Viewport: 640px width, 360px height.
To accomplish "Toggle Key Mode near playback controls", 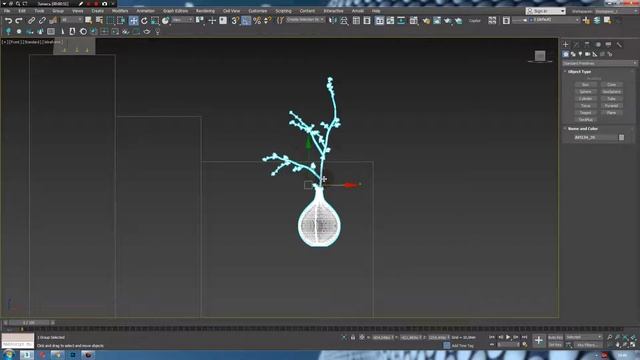I will point(492,344).
